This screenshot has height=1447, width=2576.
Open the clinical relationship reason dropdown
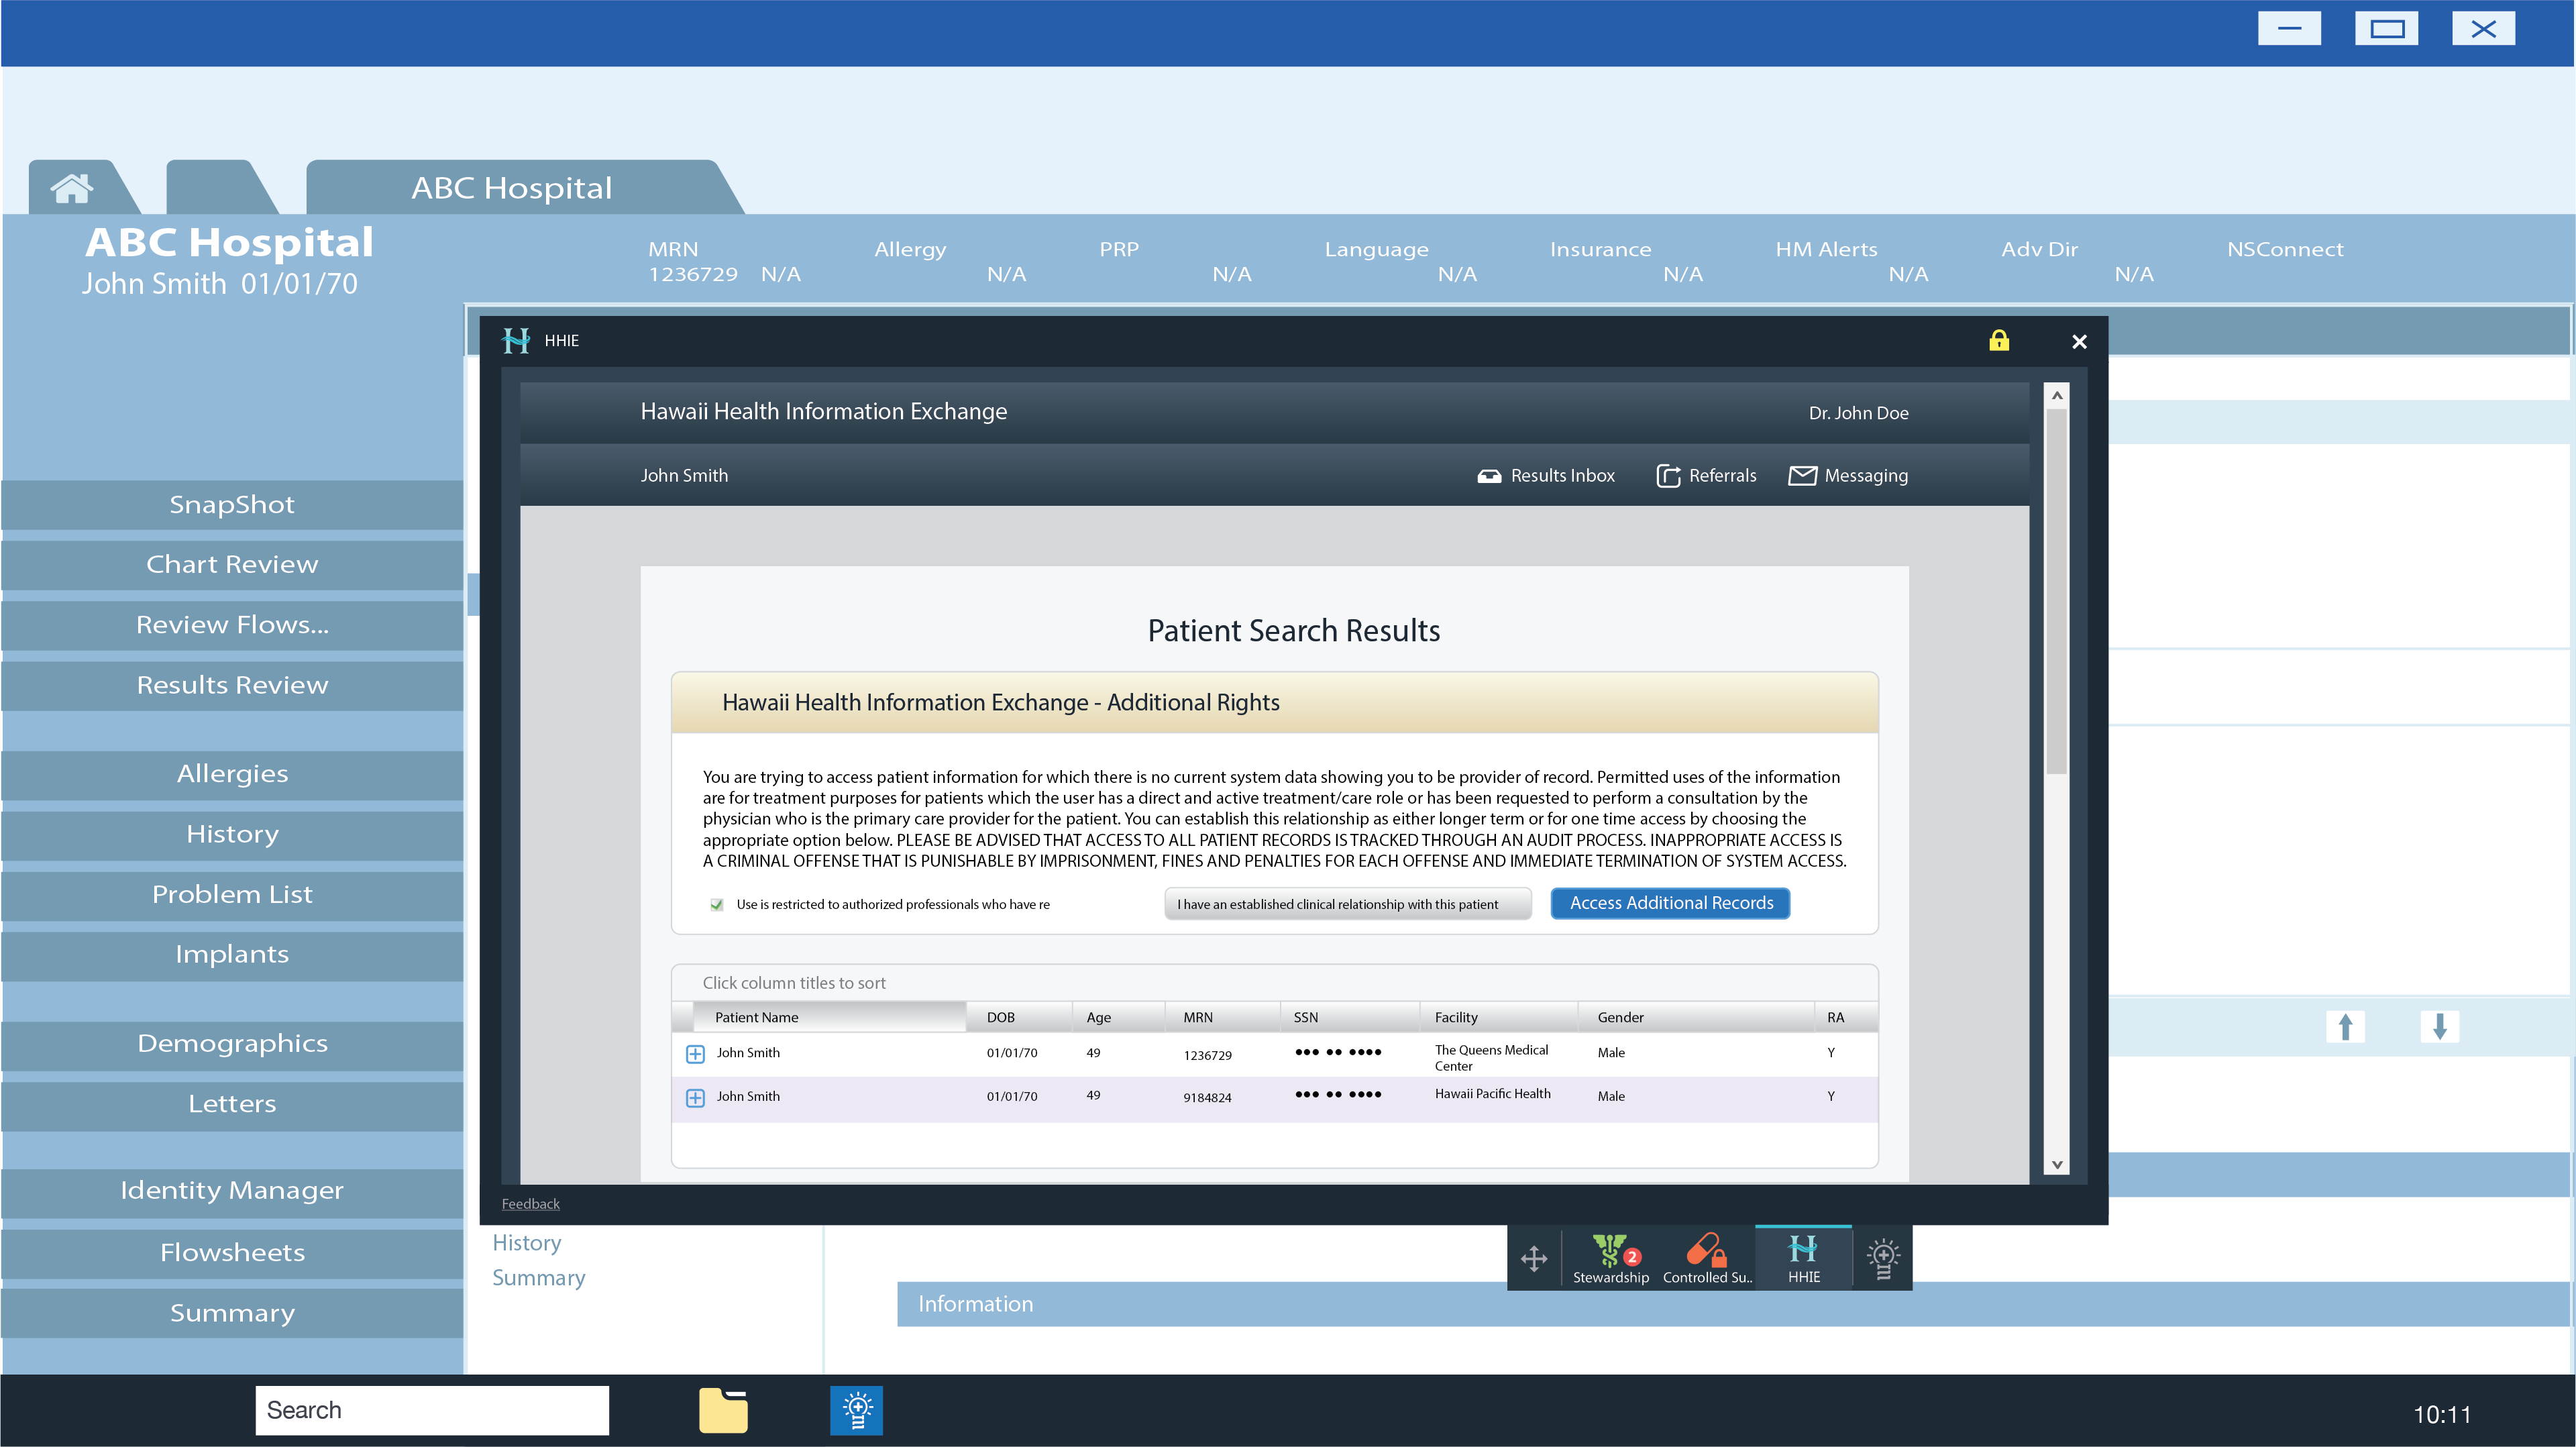coord(1346,904)
